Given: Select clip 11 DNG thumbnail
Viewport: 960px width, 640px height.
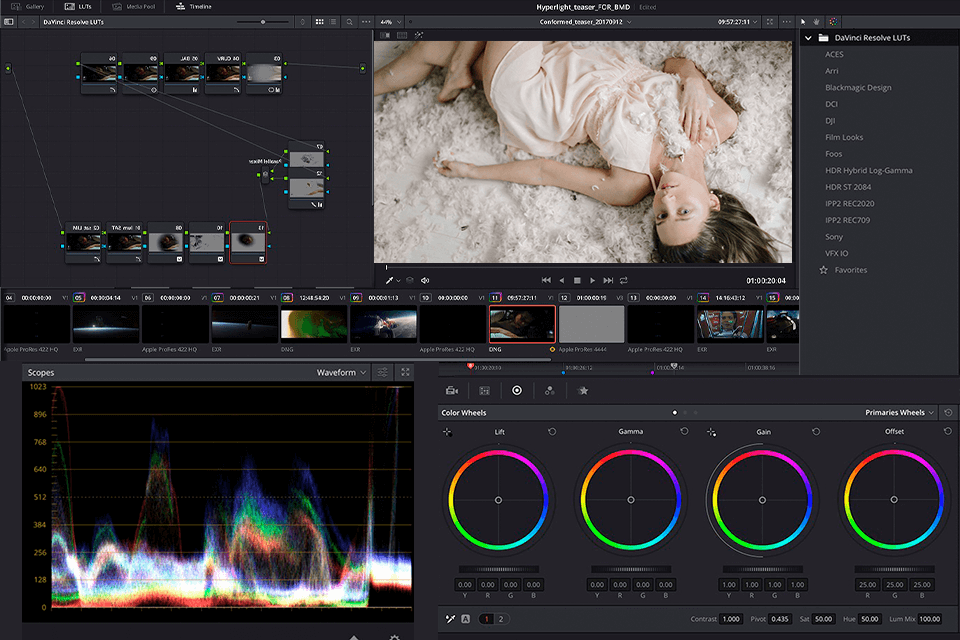Looking at the screenshot, I should point(522,324).
